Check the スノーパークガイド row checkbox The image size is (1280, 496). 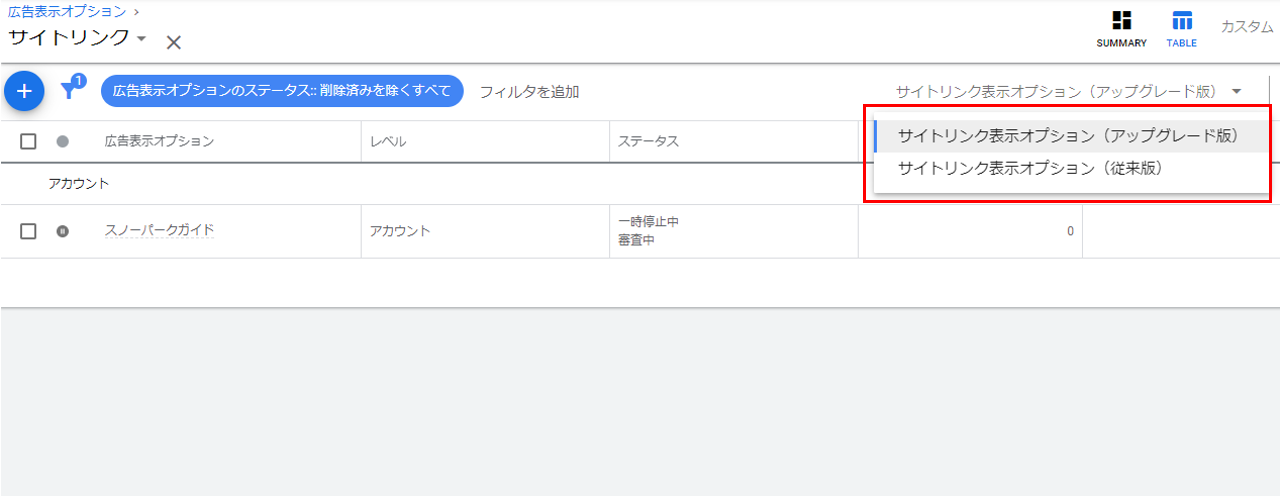[29, 231]
